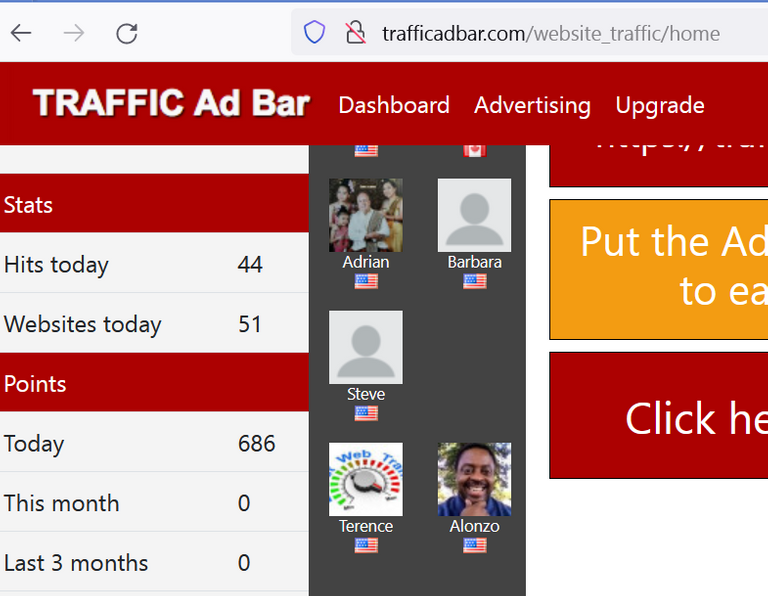Image resolution: width=768 pixels, height=596 pixels.
Task: Click the red 'Click he' button
Action: click(659, 415)
